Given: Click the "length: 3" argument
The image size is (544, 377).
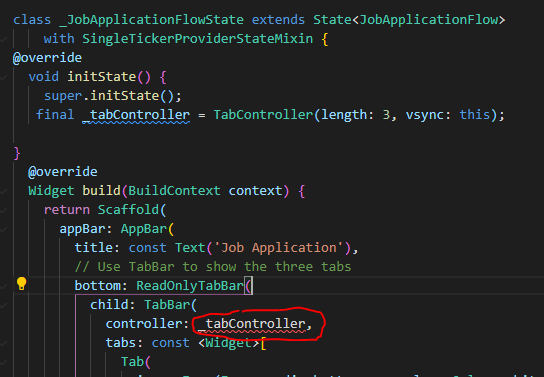Looking at the screenshot, I should pos(356,115).
